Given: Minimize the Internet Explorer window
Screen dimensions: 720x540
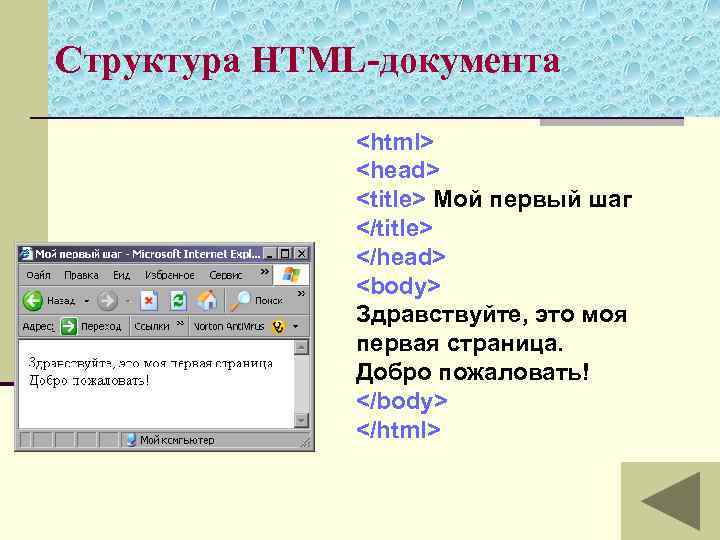Looking at the screenshot, I should [270, 254].
